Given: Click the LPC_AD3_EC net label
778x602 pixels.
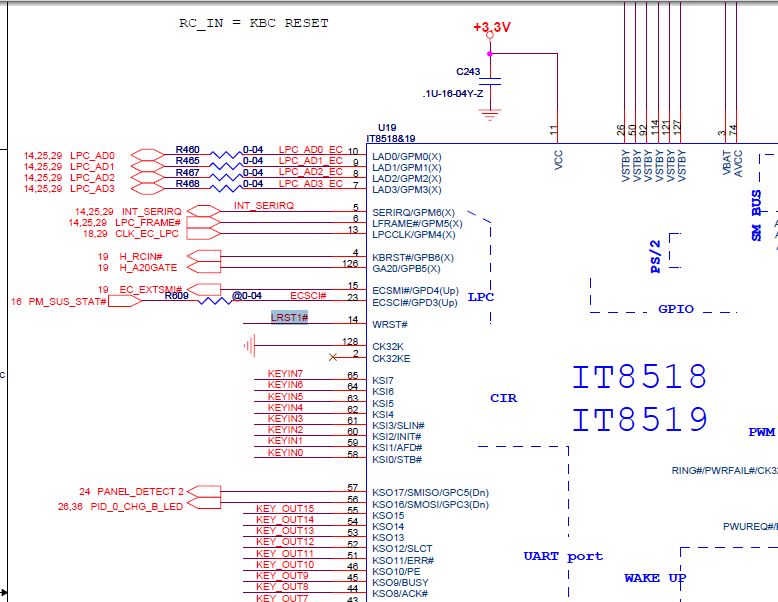Looking at the screenshot, I should click(311, 184).
